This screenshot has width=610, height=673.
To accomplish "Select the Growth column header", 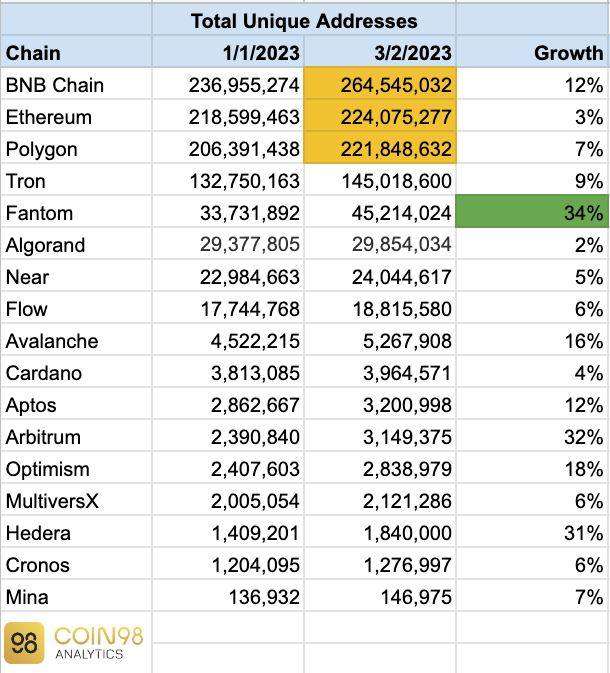I will [x=568, y=53].
